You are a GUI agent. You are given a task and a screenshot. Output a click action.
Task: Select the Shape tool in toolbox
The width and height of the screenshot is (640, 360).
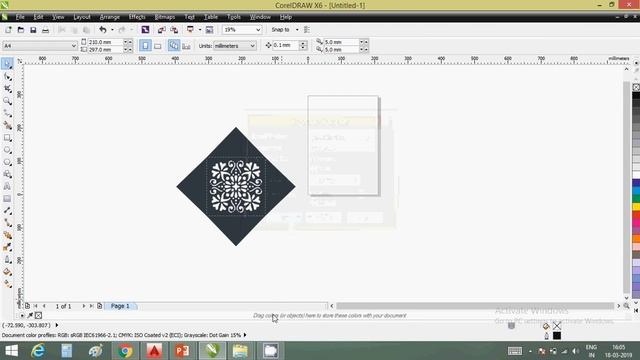pos(7,76)
